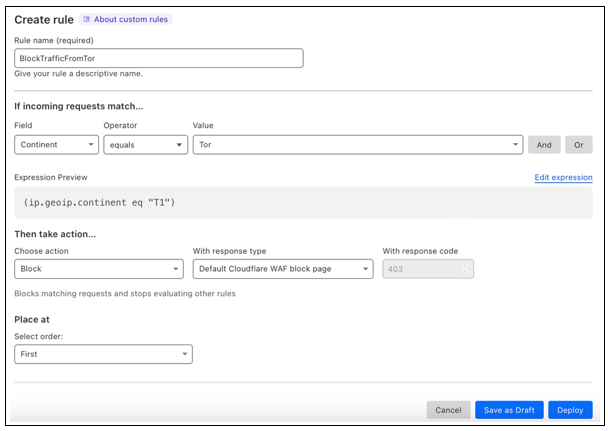Screen dimensions: 608x431
Task: Click the book icon beside About custom rules
Action: 87,19
